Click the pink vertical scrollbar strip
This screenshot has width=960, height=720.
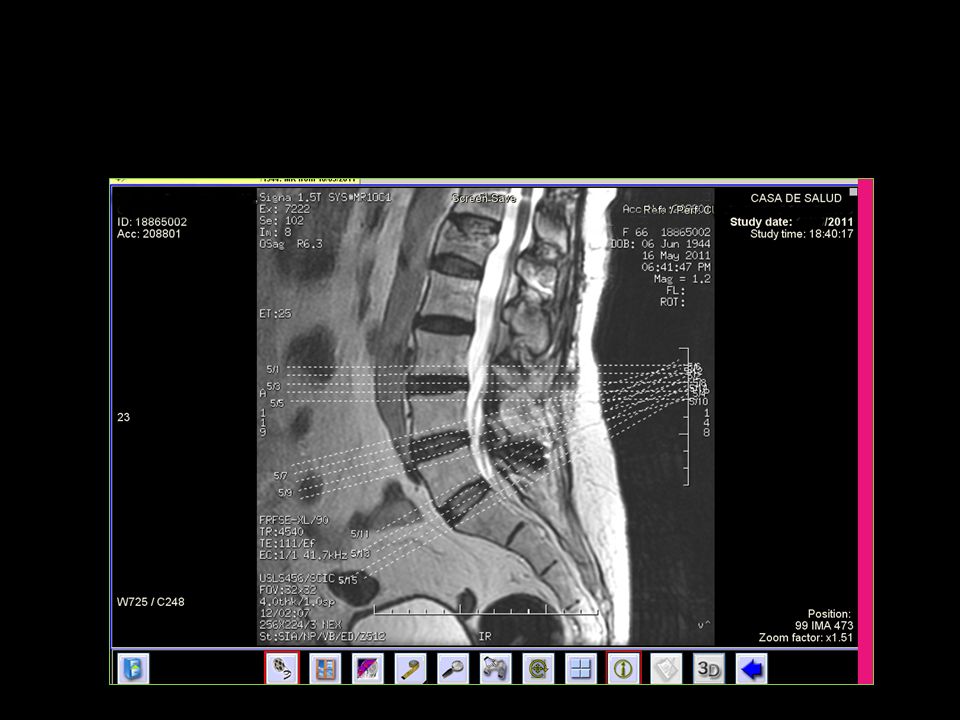[865, 432]
